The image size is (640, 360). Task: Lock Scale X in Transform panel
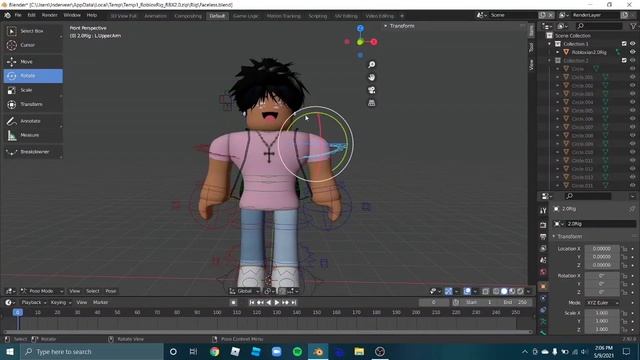pos(624,313)
